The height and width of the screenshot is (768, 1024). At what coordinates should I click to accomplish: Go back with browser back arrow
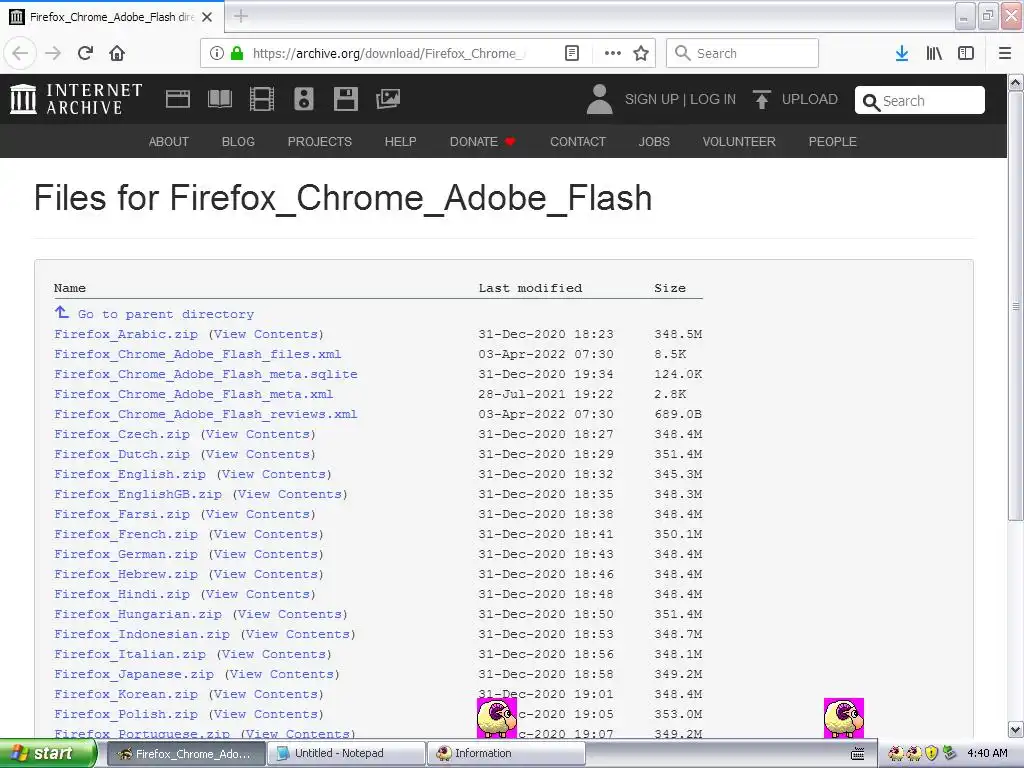point(20,54)
